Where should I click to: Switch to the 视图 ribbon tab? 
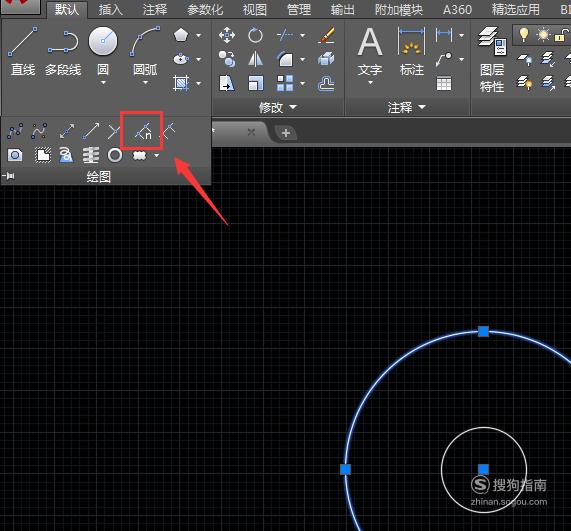255,10
